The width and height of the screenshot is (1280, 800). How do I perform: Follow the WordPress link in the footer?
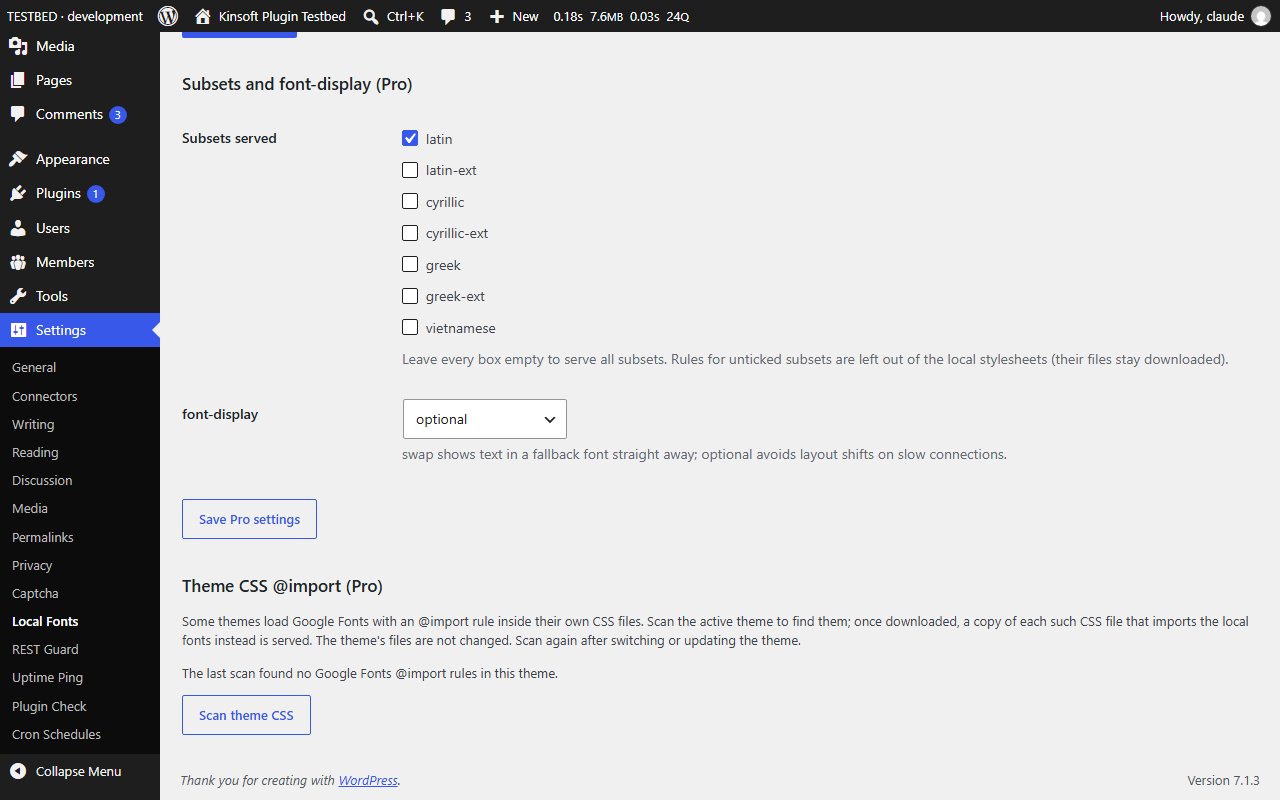[x=368, y=780]
